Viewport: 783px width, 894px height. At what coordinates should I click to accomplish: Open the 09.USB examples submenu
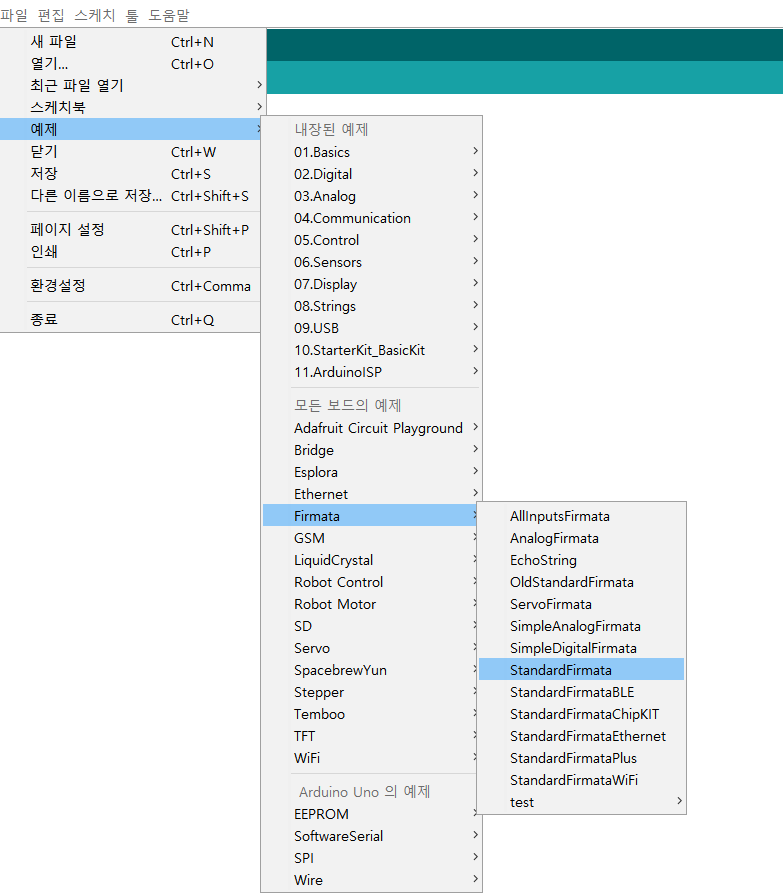point(371,328)
